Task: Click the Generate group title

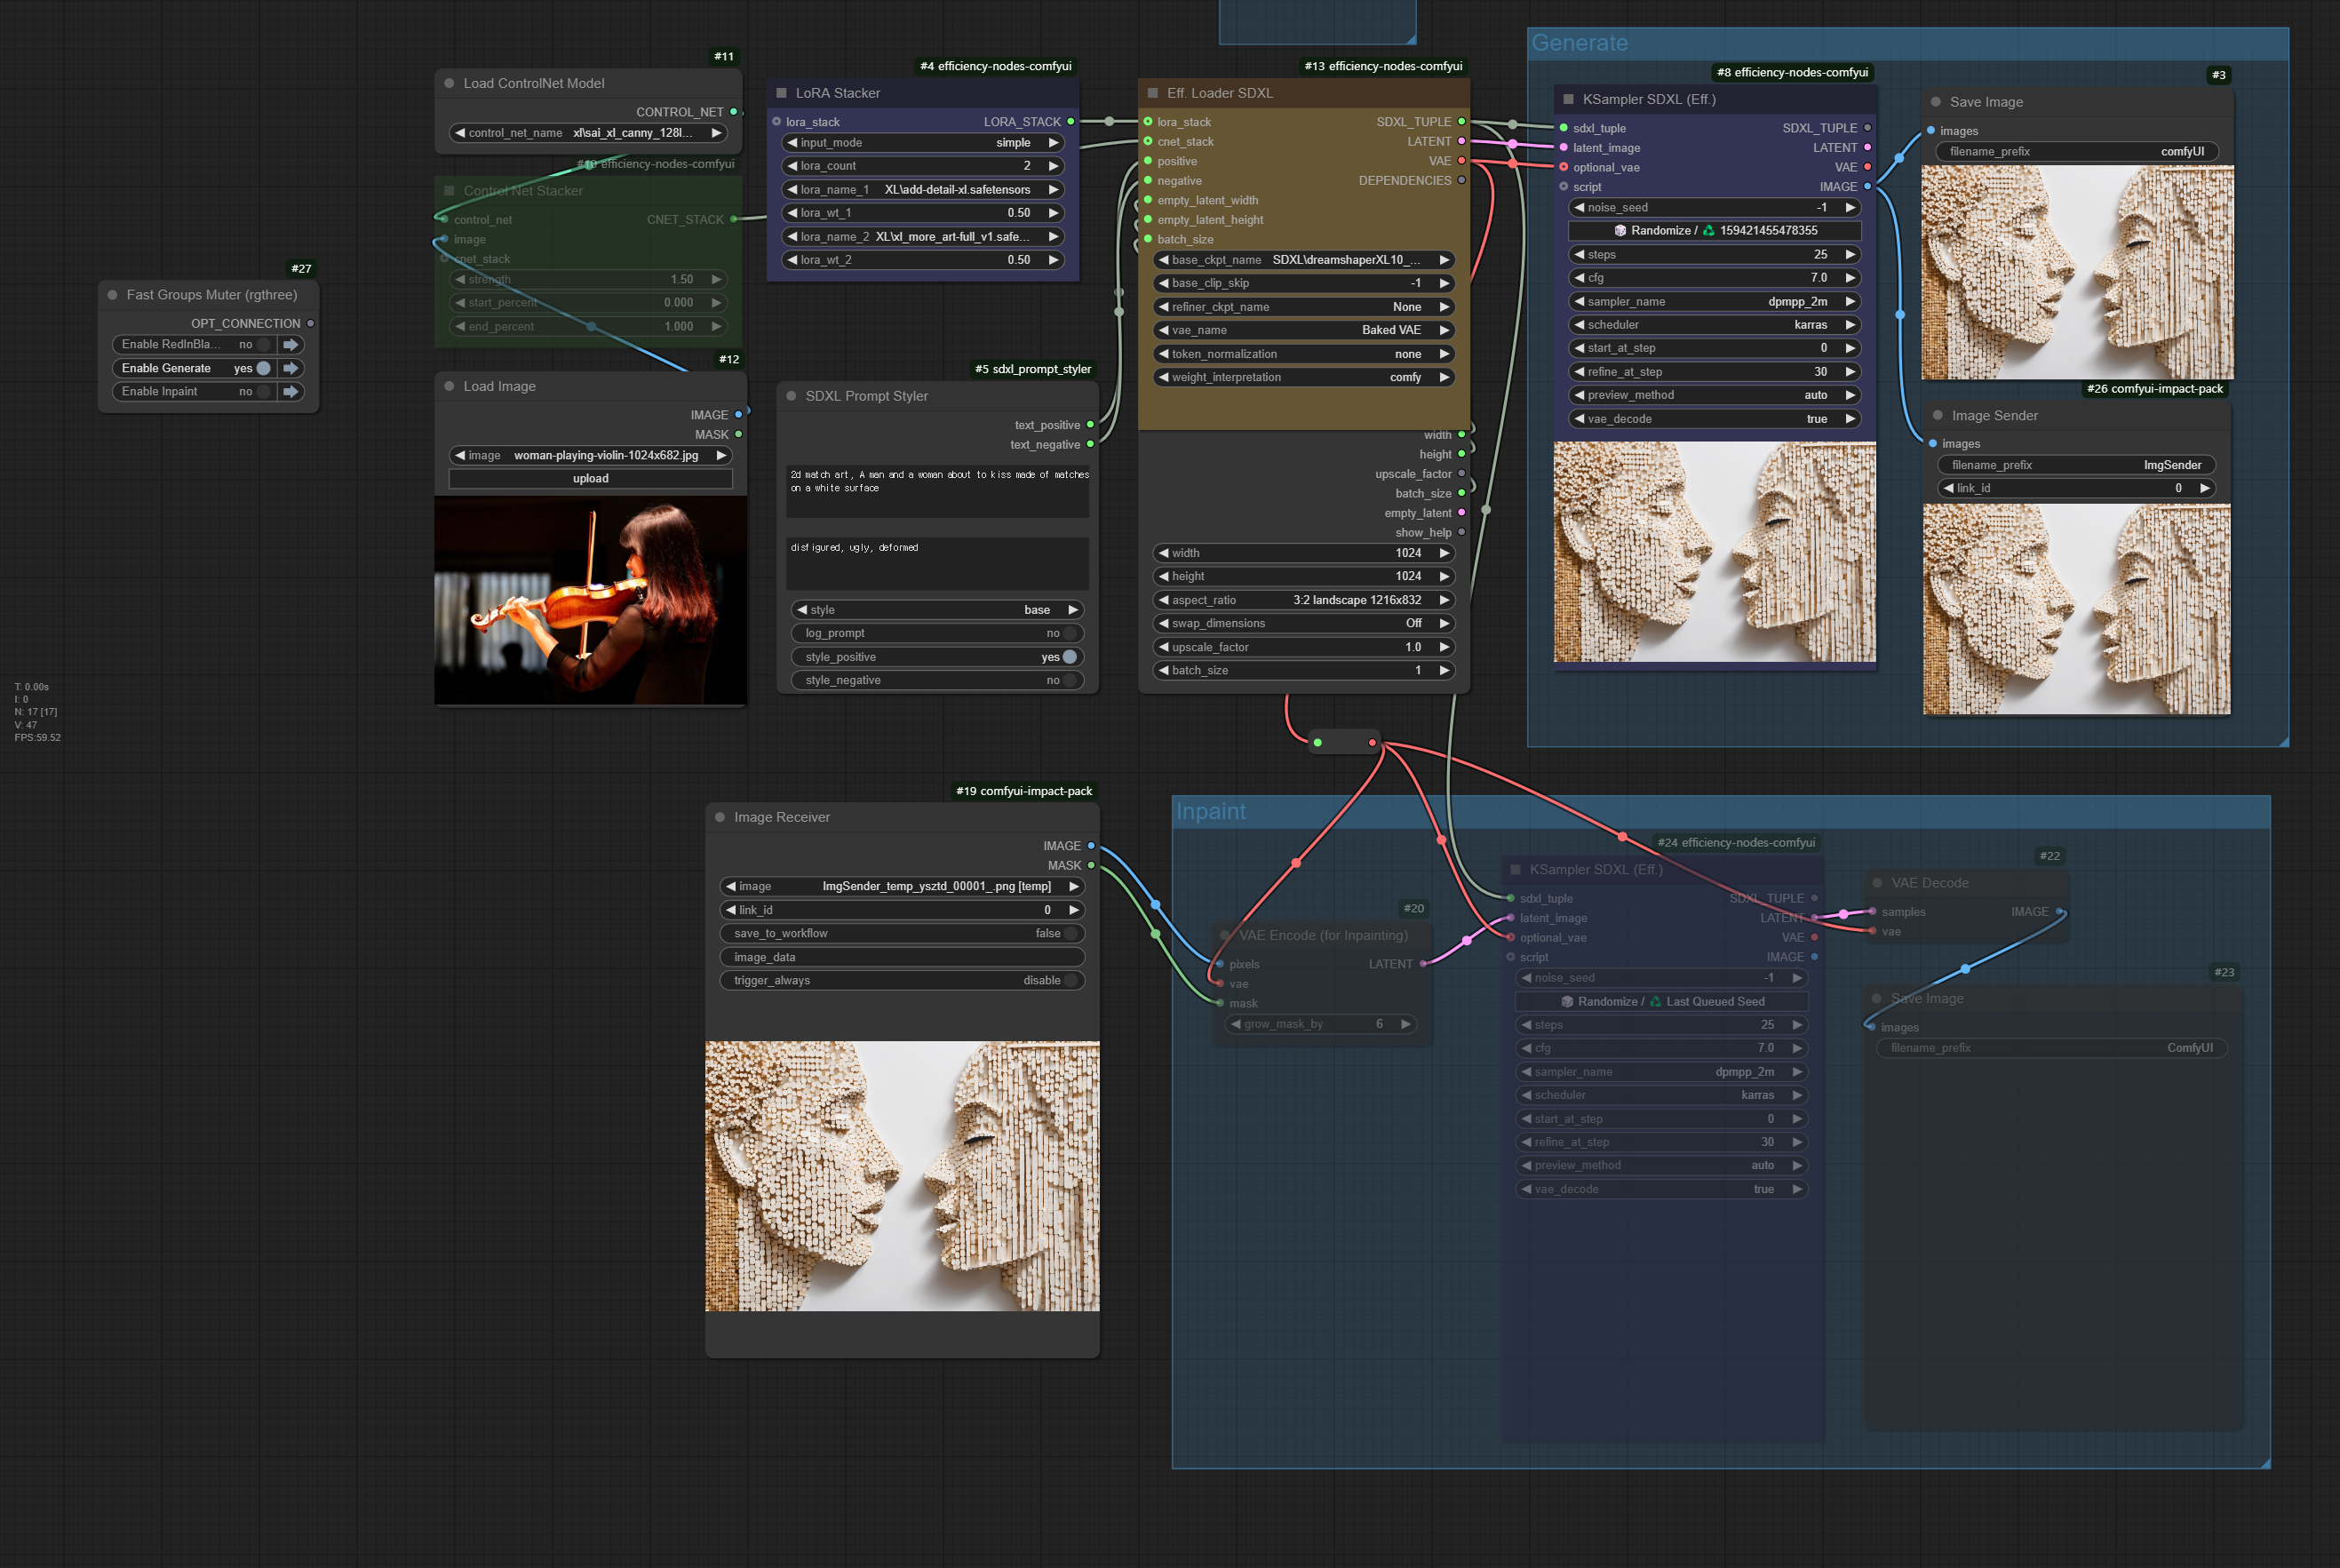Action: [1580, 43]
